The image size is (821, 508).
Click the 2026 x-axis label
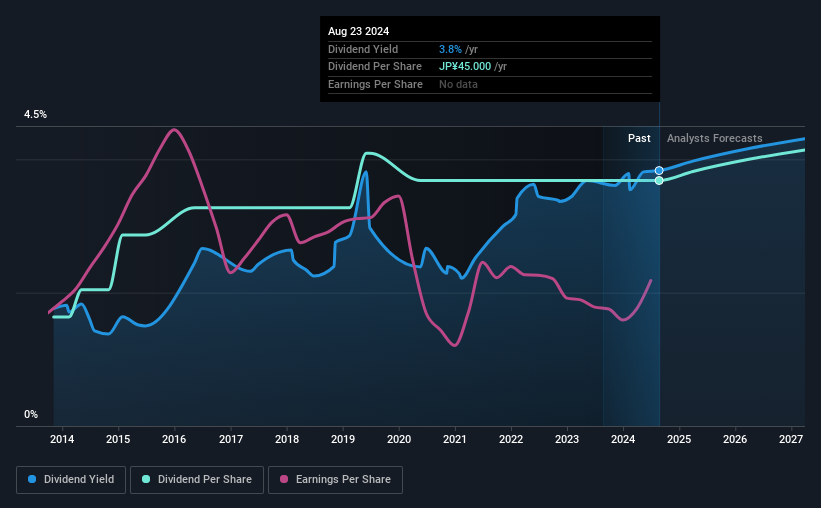(x=735, y=439)
